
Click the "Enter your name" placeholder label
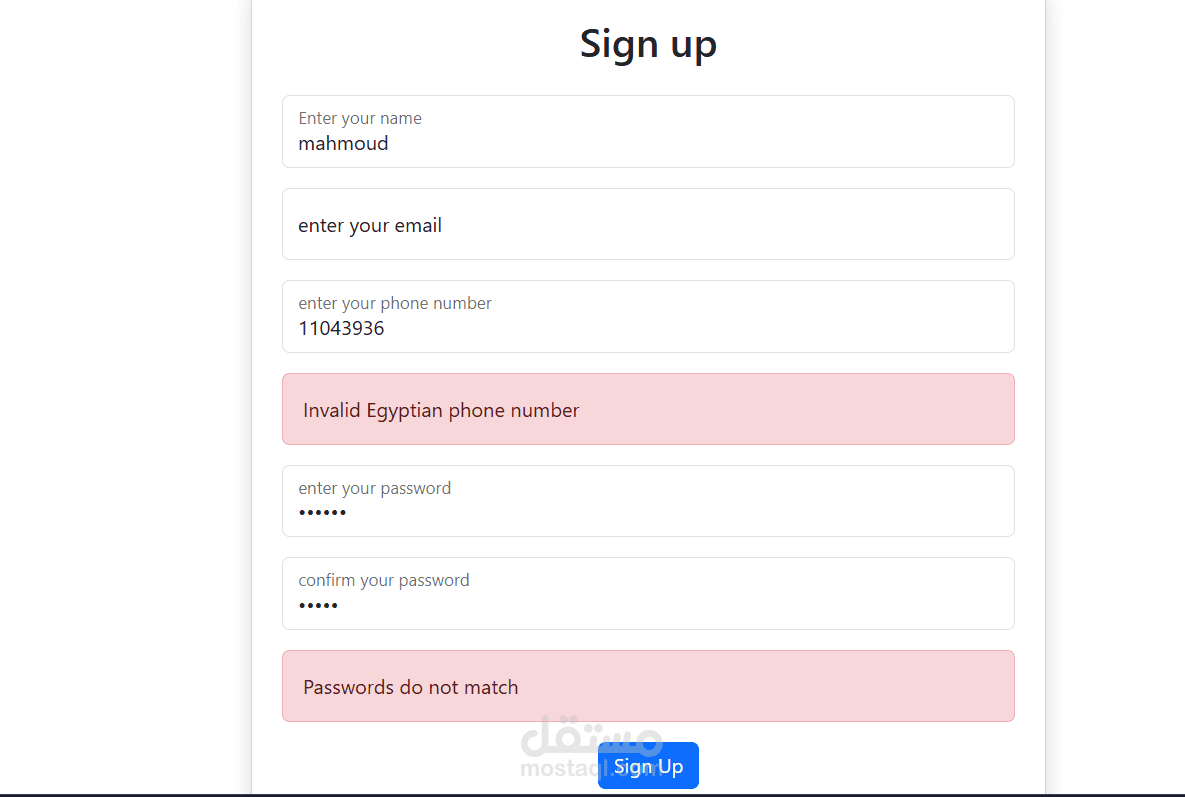click(359, 118)
